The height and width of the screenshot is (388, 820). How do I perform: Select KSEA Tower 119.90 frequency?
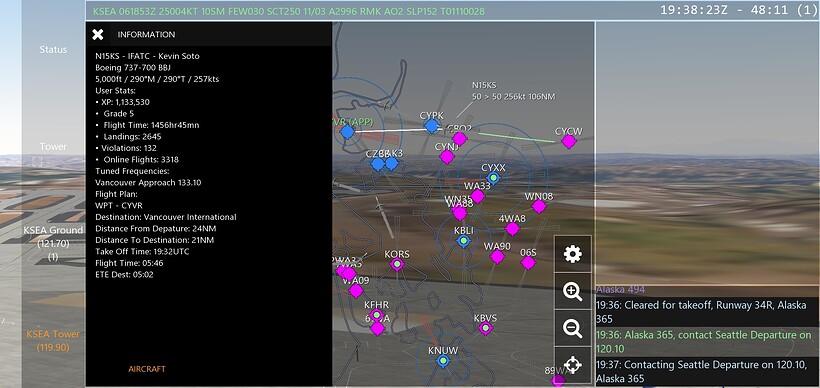coord(53,340)
